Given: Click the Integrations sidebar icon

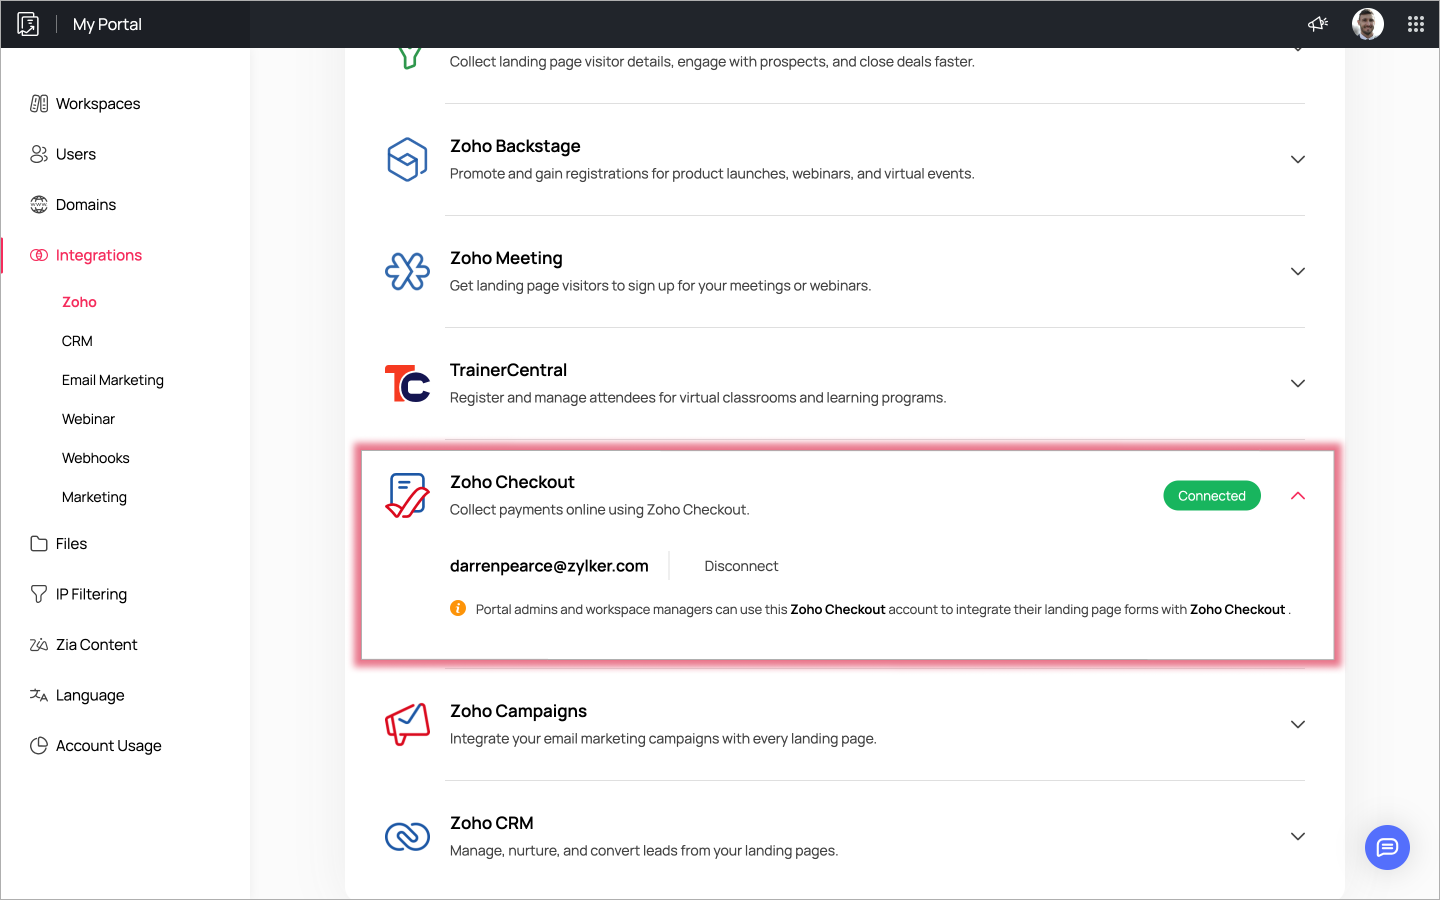Looking at the screenshot, I should pos(39,255).
